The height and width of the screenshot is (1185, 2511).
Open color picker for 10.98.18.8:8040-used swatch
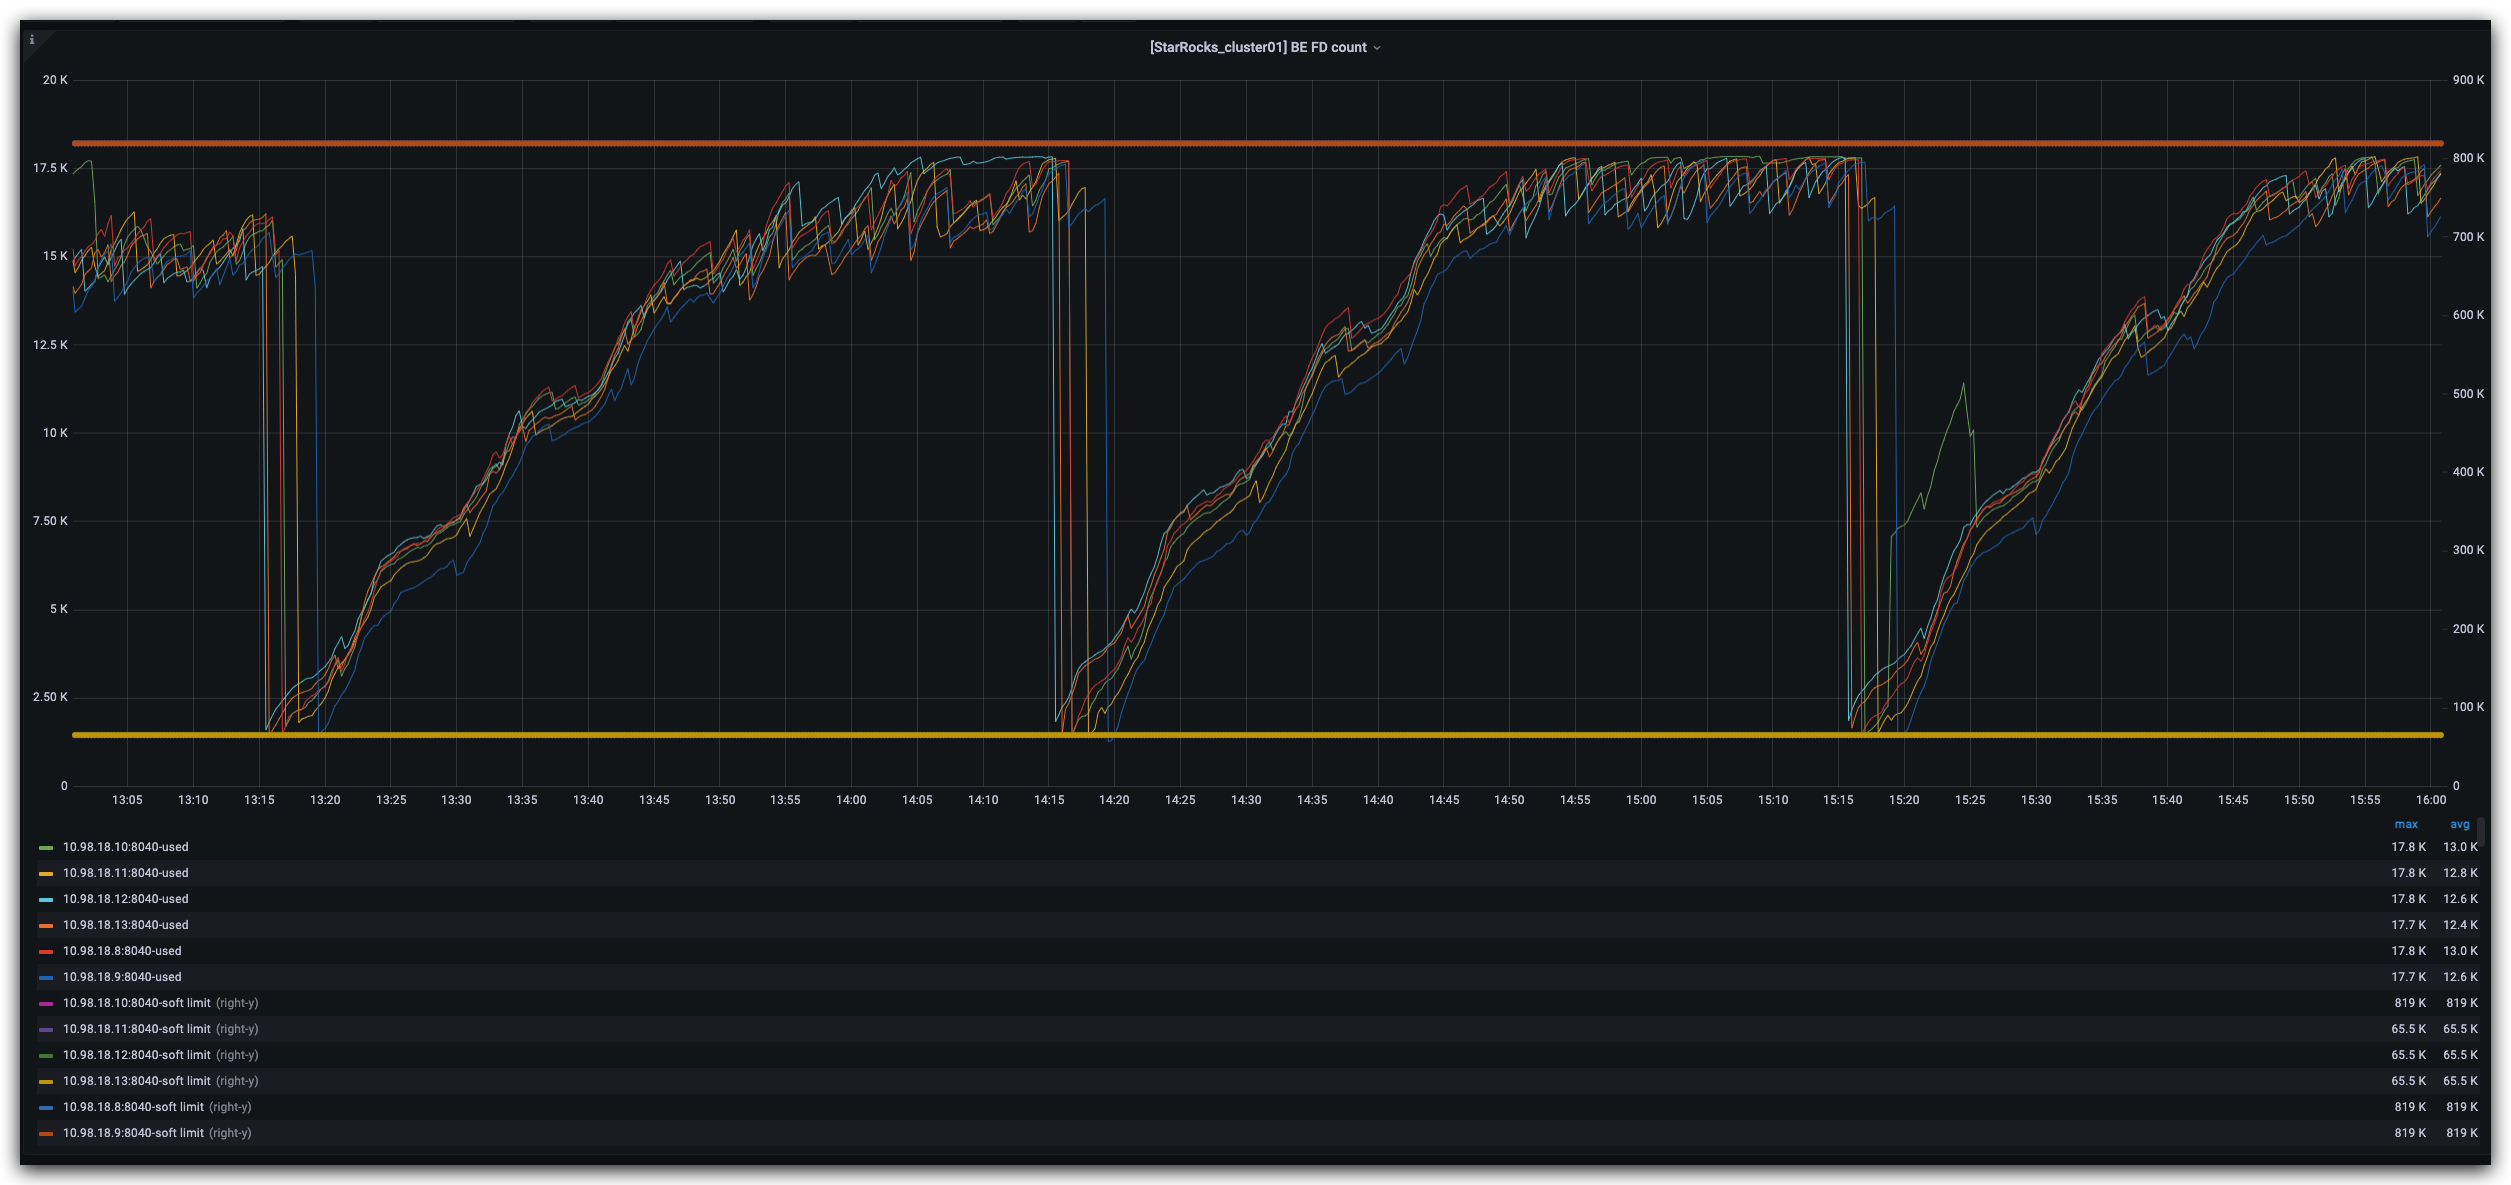(46, 952)
